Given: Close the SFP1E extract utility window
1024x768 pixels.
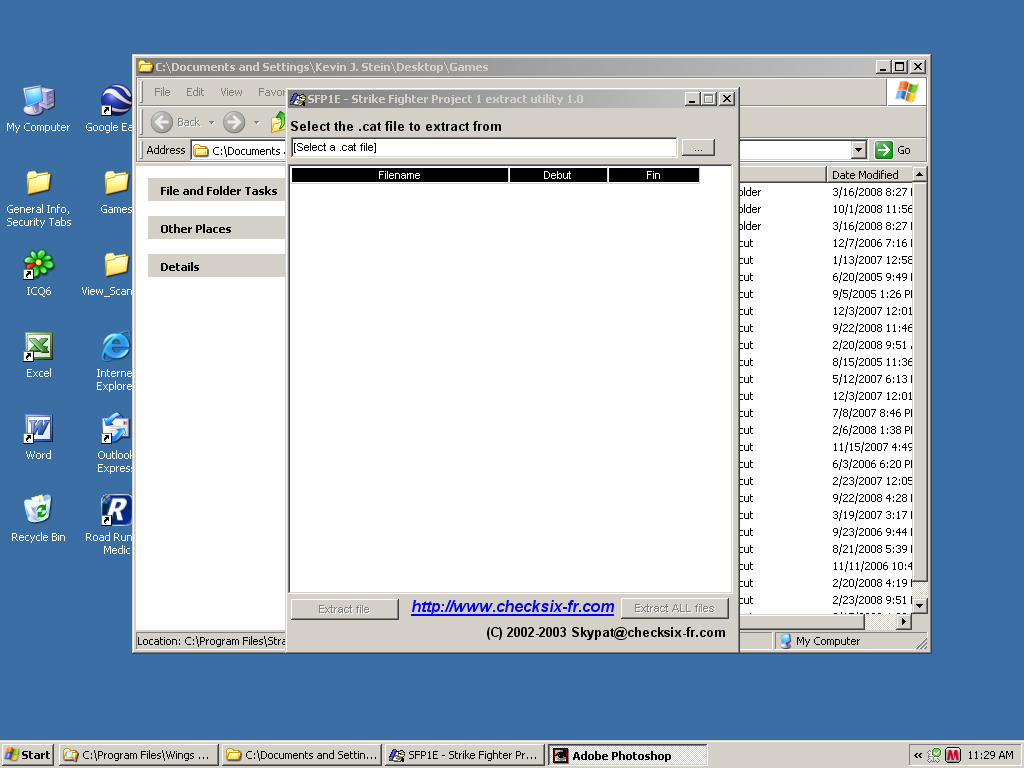Looking at the screenshot, I should click(727, 99).
